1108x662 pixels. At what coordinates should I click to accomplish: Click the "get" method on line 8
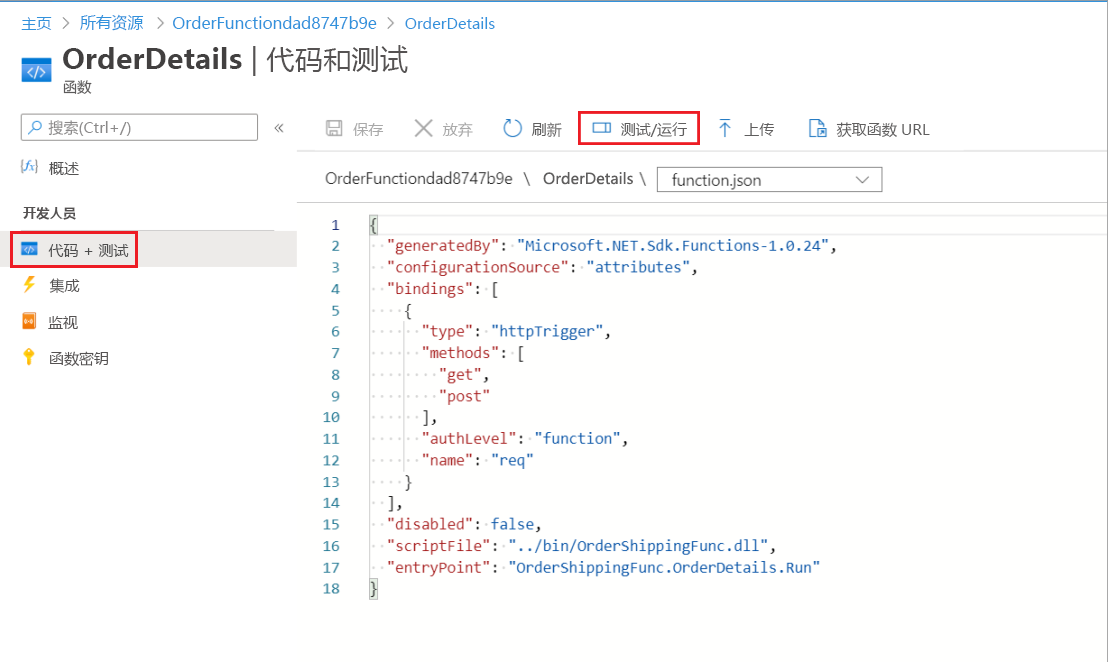coord(460,374)
